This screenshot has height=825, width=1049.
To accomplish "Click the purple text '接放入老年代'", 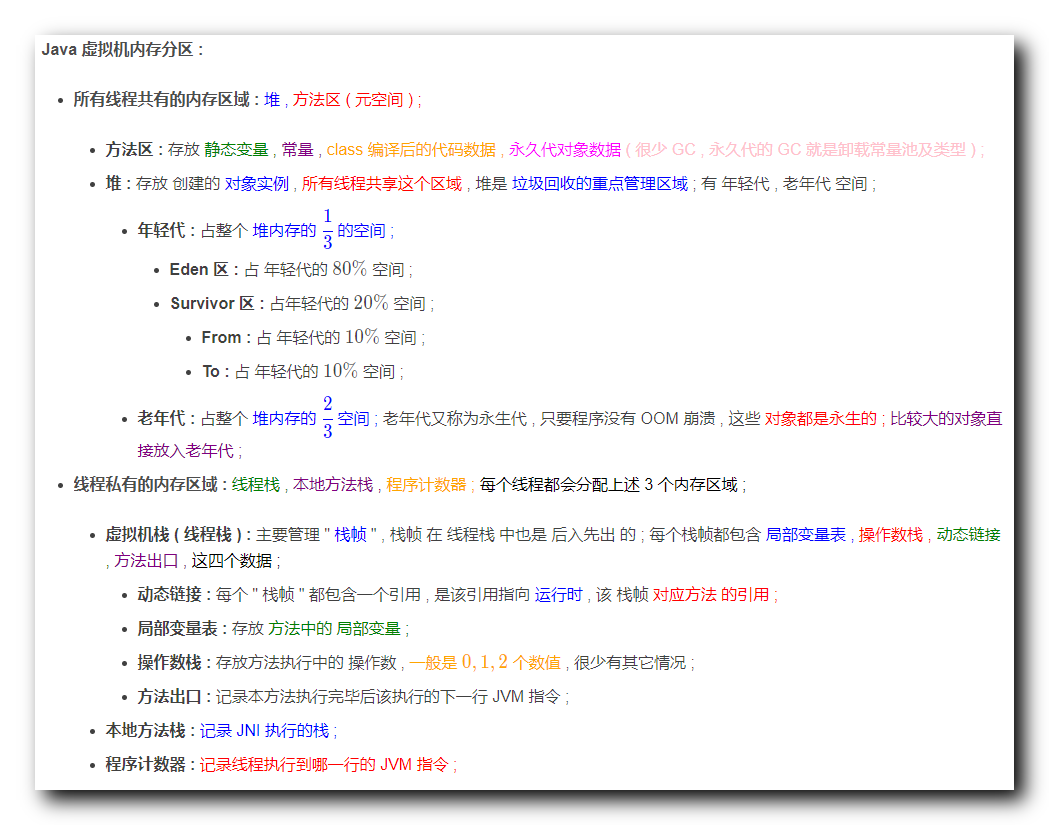I will [x=185, y=451].
